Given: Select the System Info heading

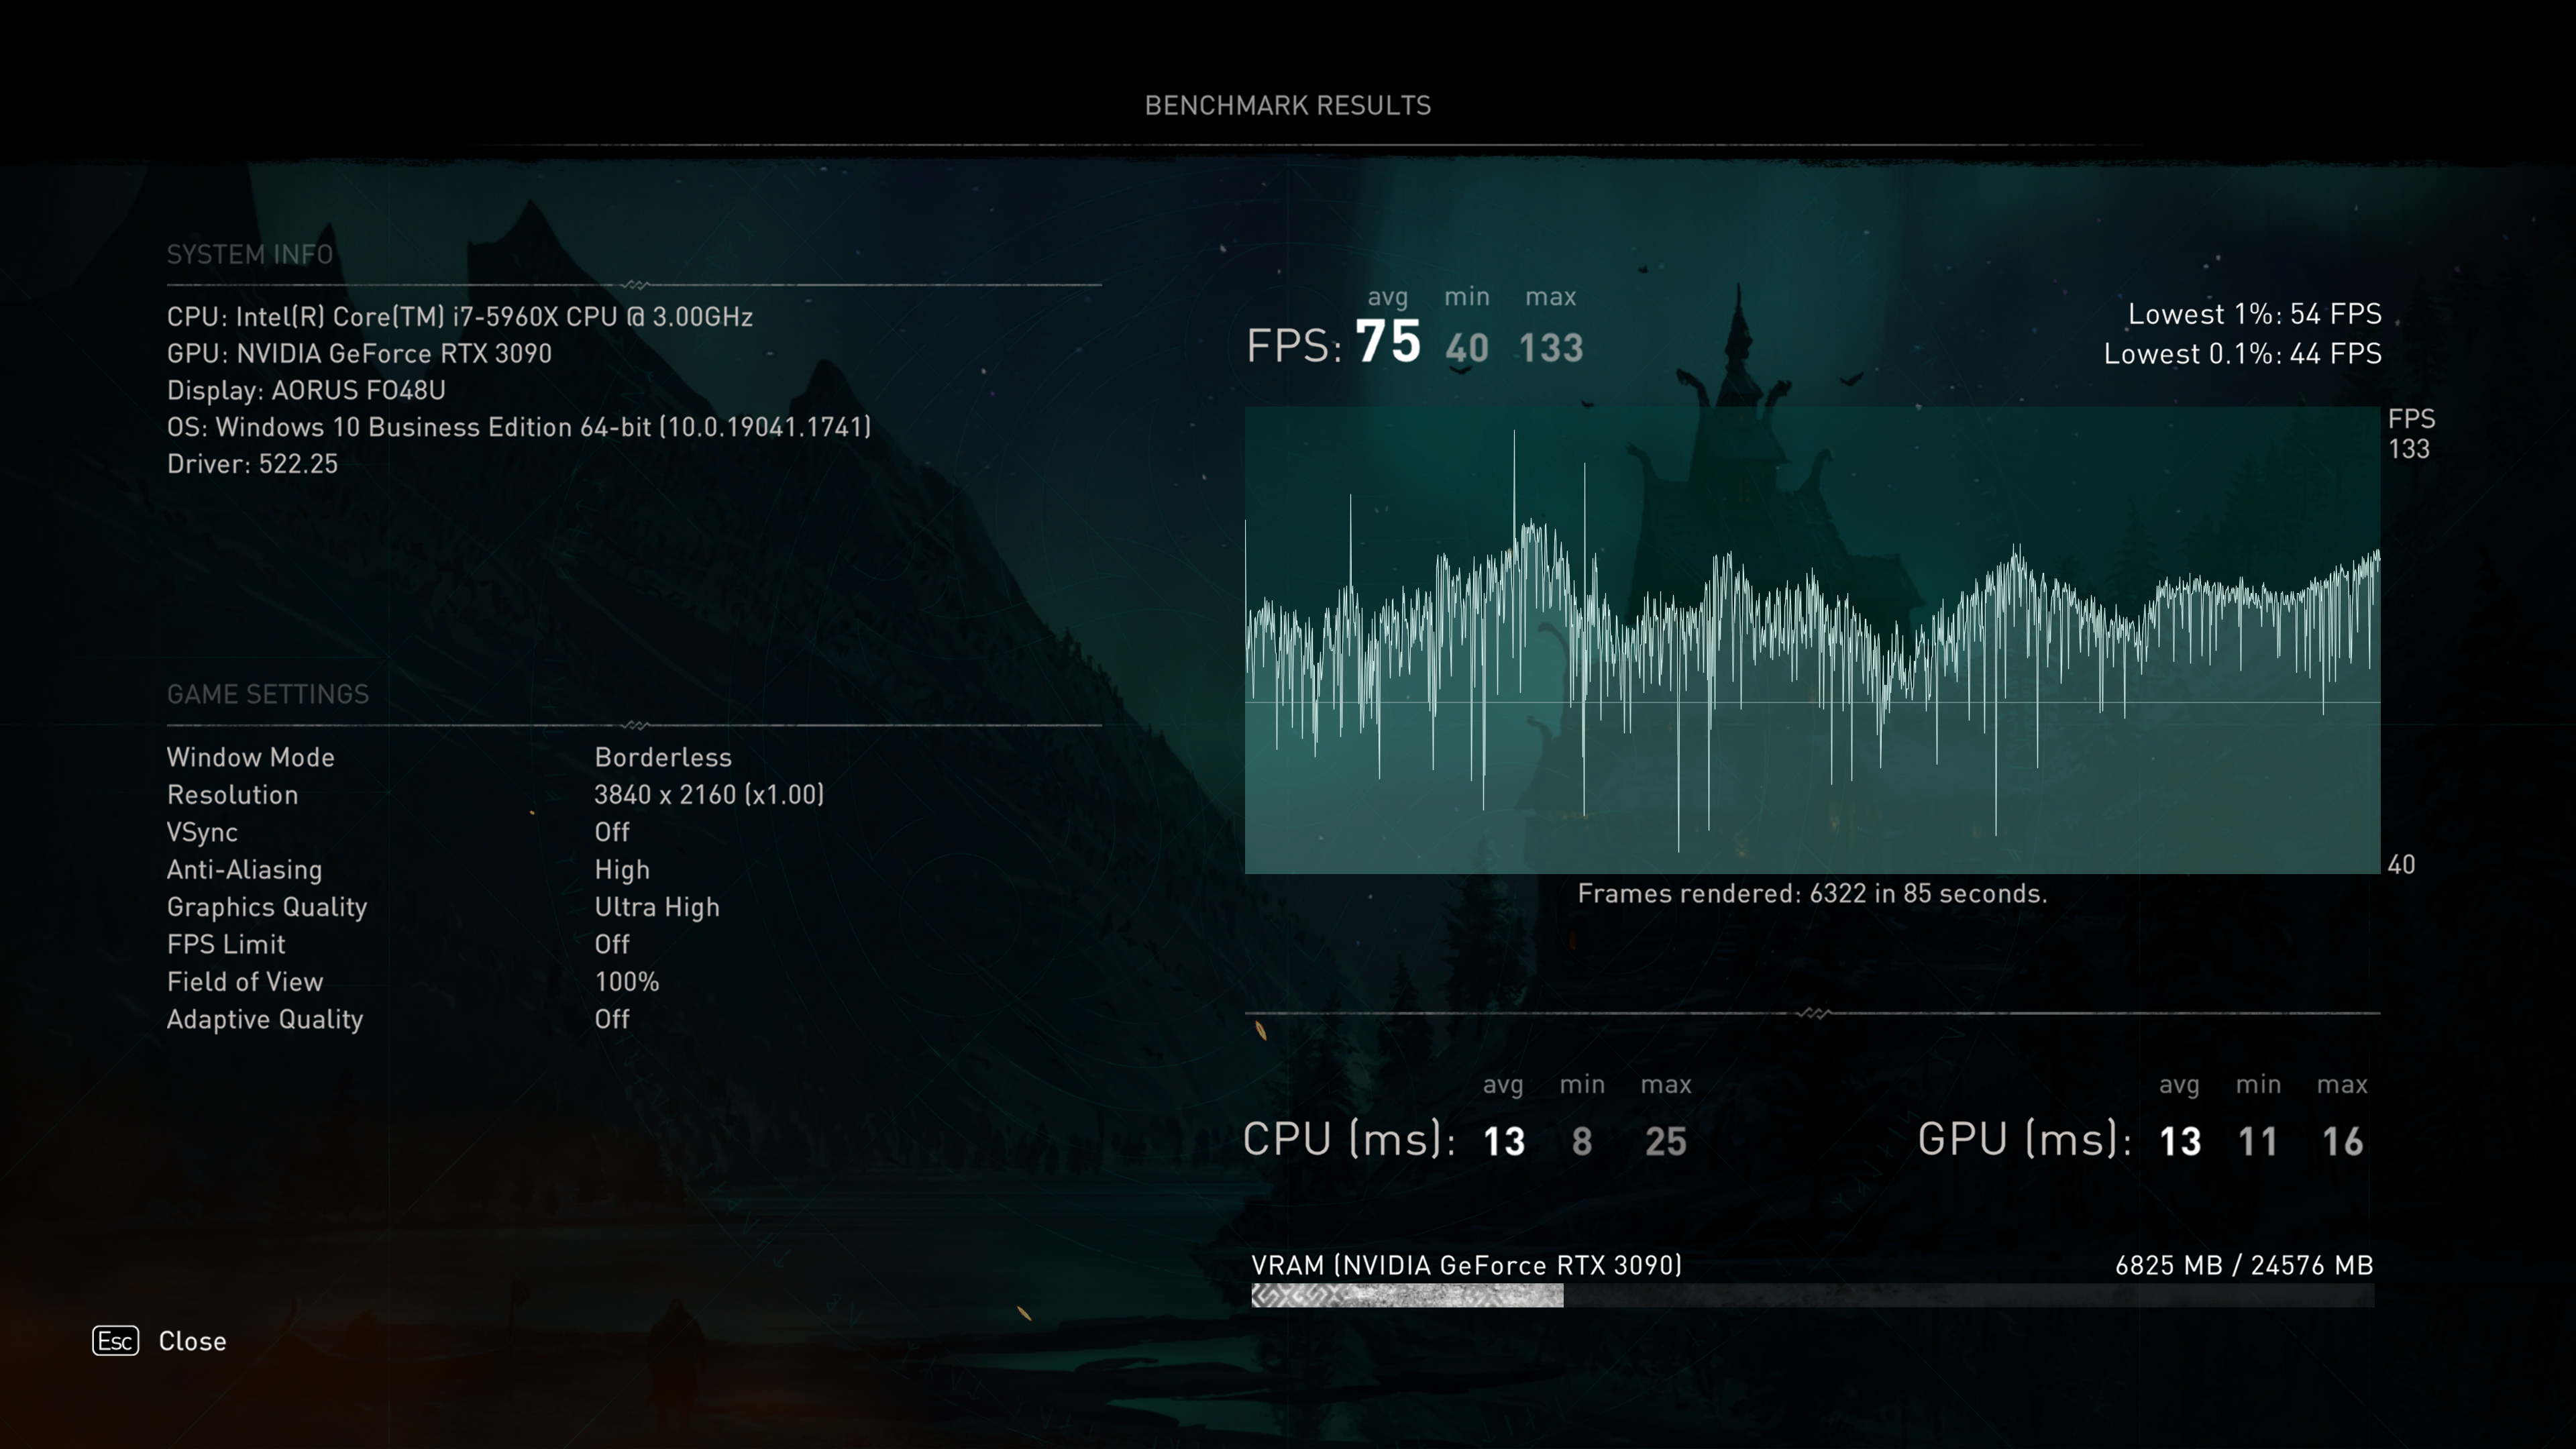Looking at the screenshot, I should click(249, 254).
